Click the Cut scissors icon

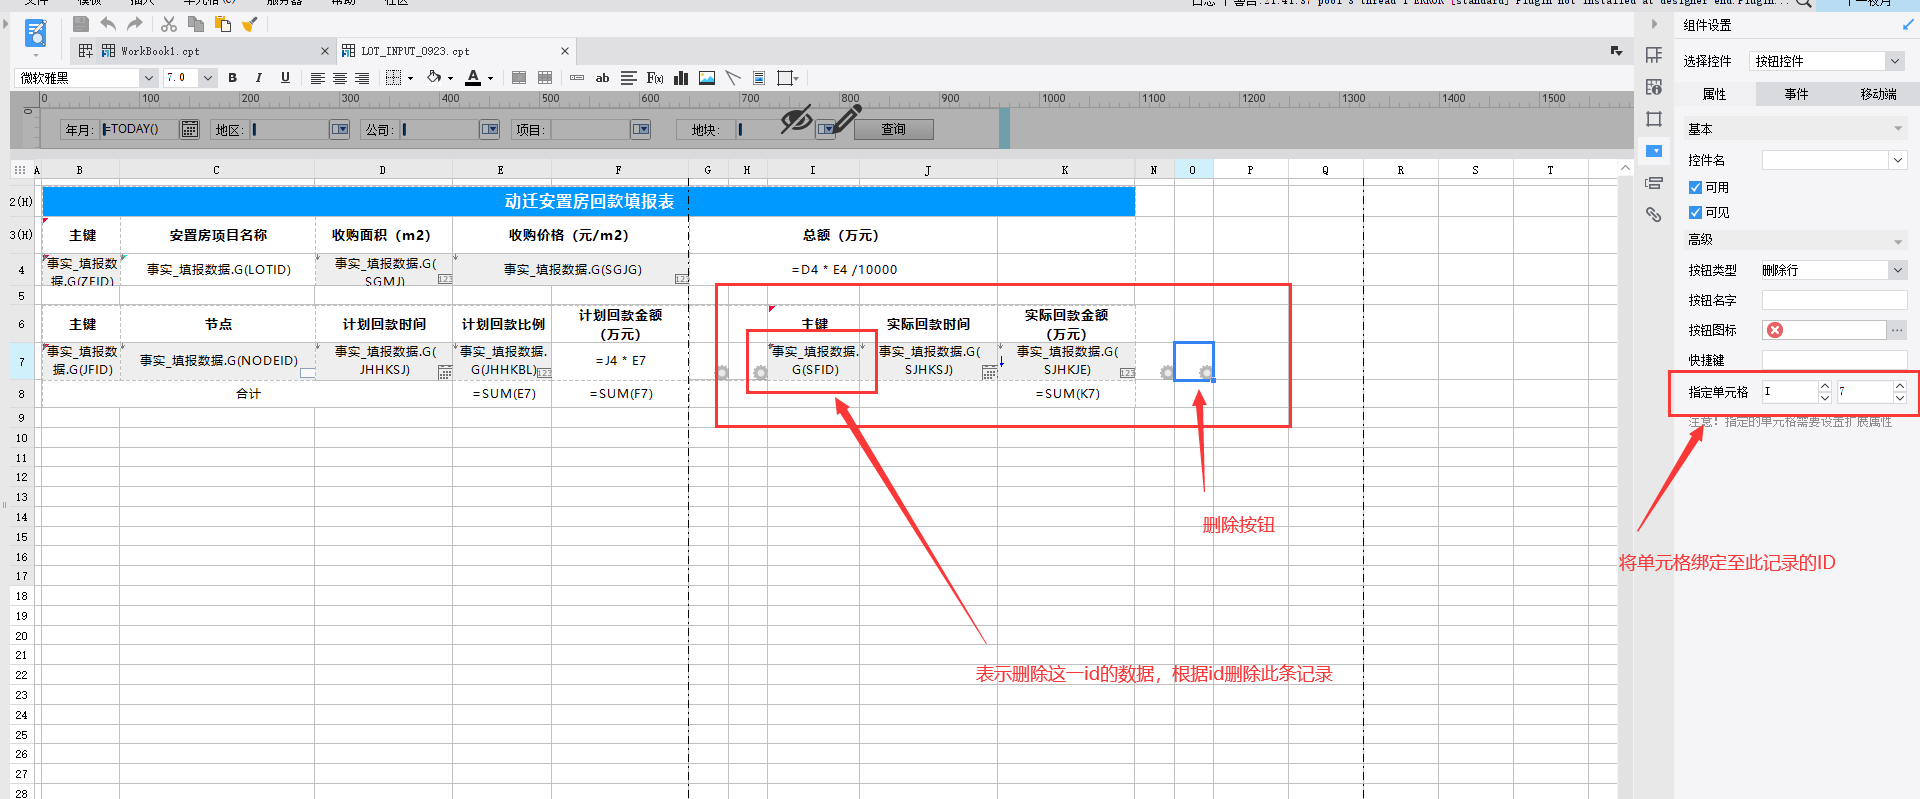tap(169, 24)
